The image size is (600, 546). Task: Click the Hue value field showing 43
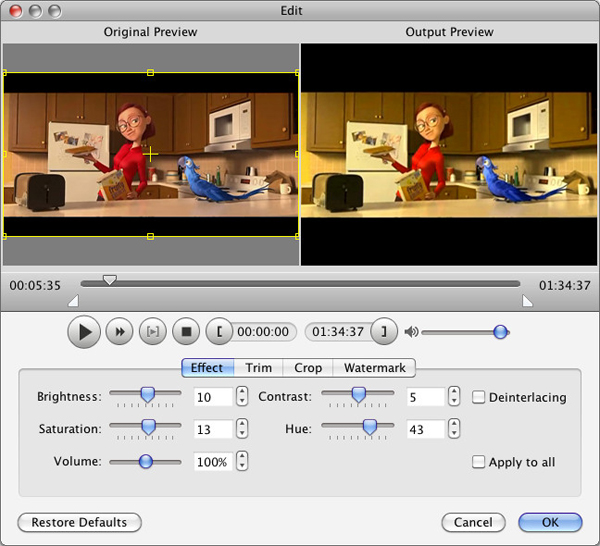(x=426, y=429)
